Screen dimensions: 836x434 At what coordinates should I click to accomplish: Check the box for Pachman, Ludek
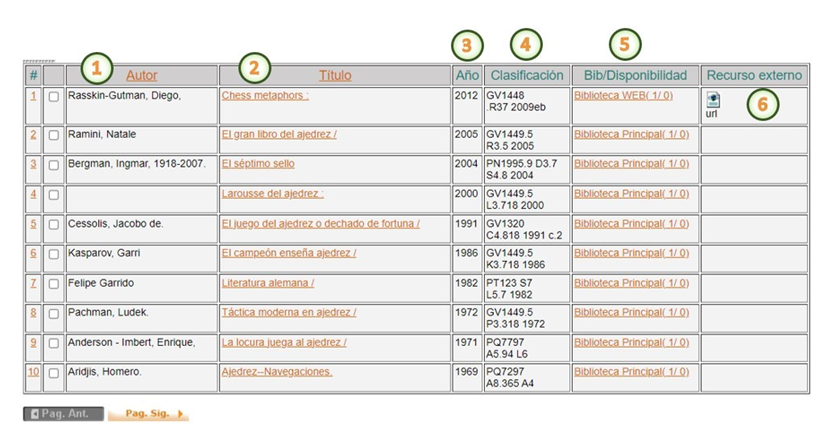click(53, 314)
